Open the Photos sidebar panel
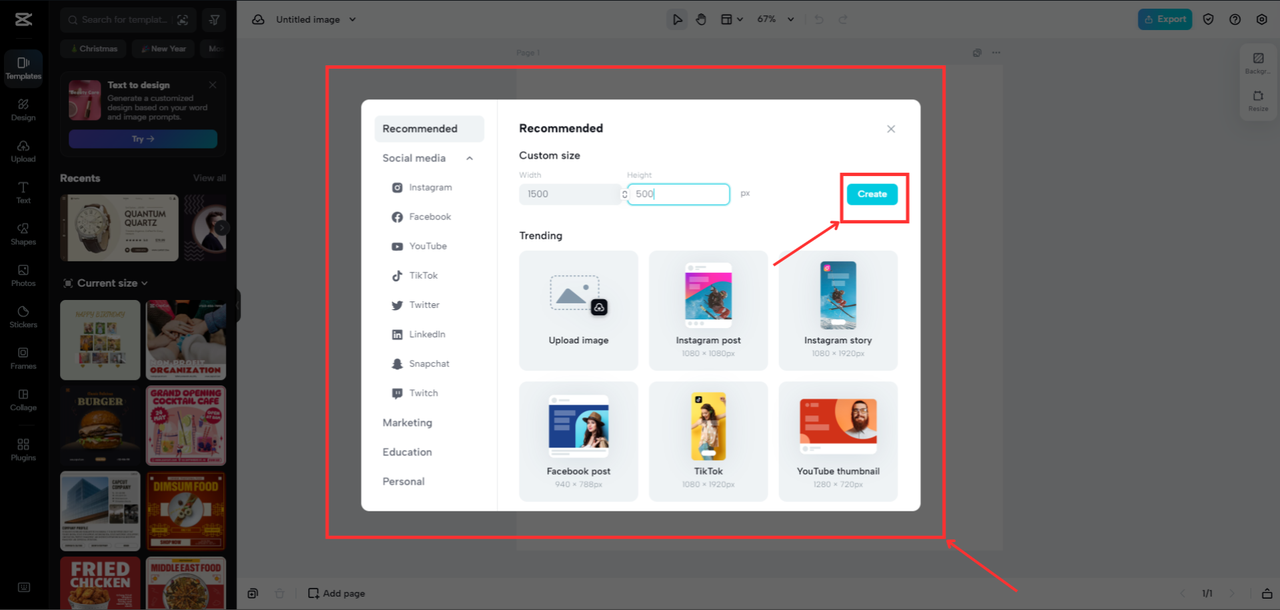1280x610 pixels. point(23,276)
